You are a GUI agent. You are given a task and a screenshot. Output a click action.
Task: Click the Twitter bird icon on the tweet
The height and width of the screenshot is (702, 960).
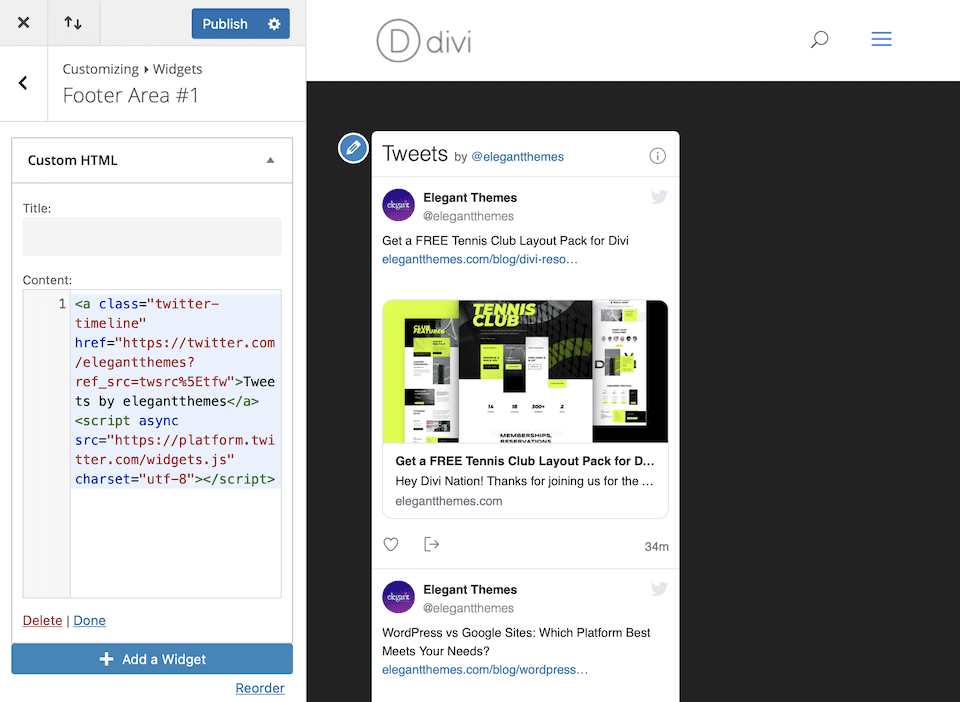click(x=659, y=197)
